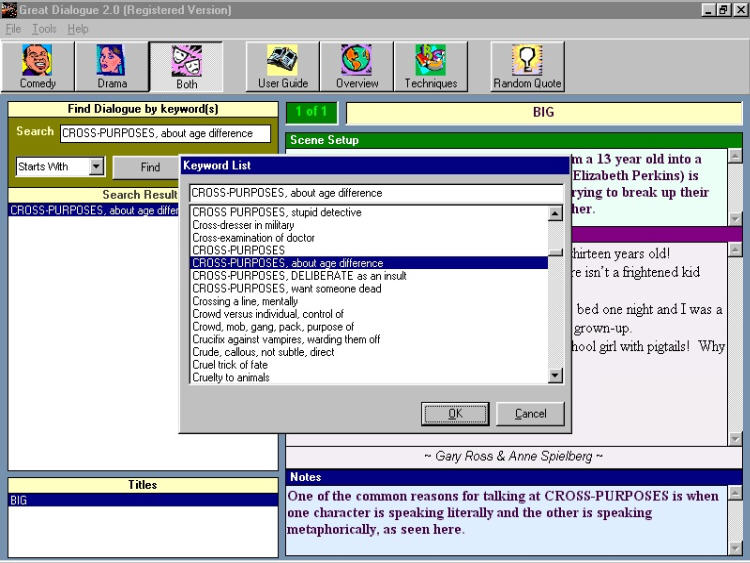Open the User Guide icon
The image size is (750, 563).
282,66
